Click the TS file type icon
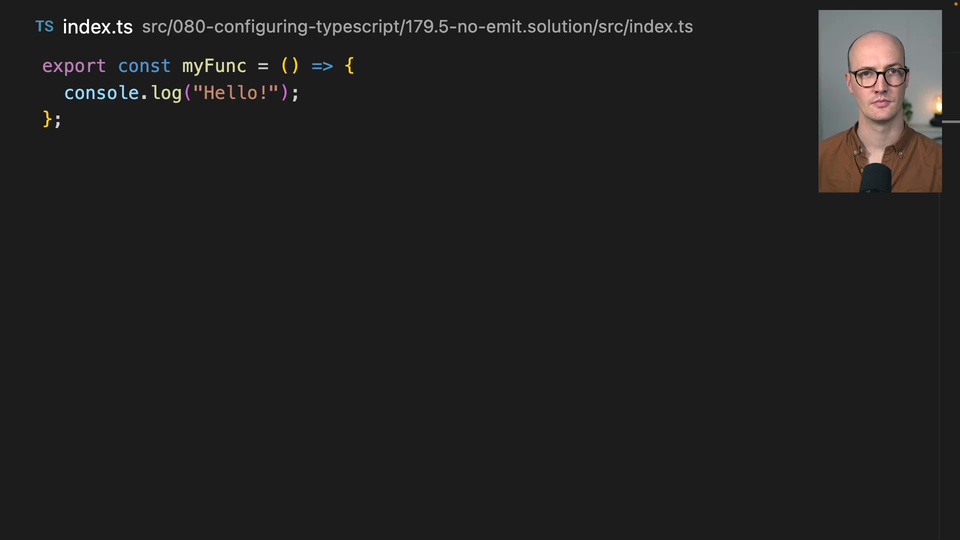The width and height of the screenshot is (960, 540). (44, 26)
